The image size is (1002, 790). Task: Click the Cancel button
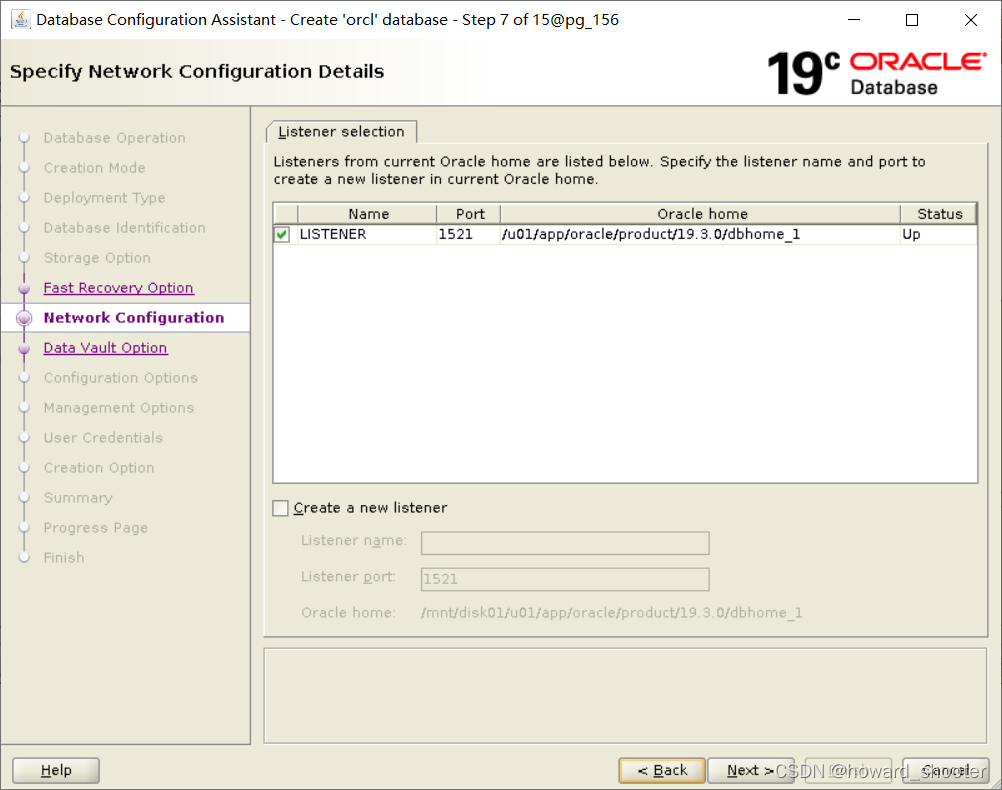tap(946, 770)
